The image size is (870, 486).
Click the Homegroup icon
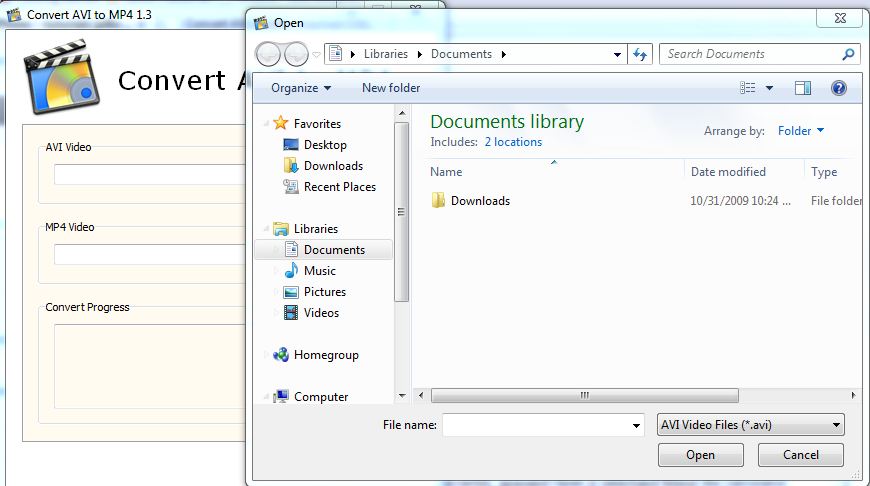[281, 355]
